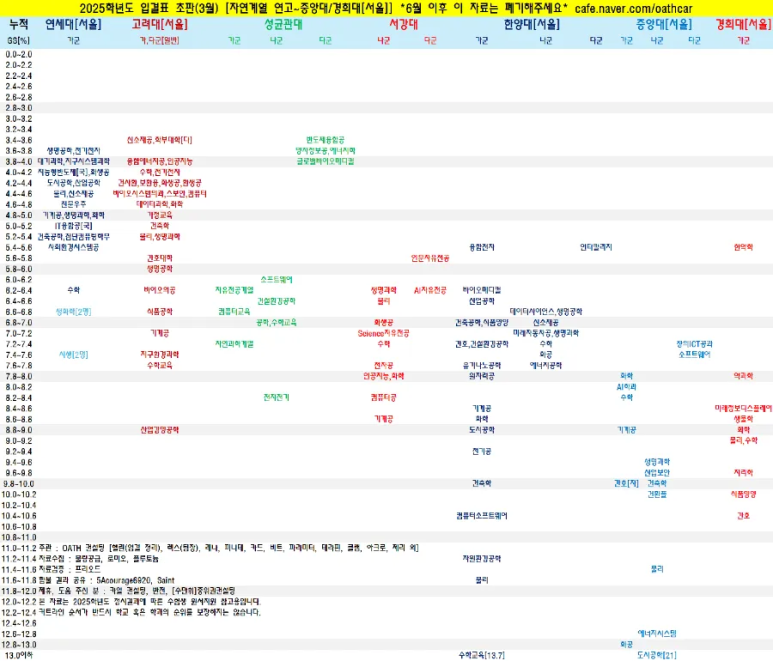Select the '컴퓨터공' cell under 서강대
Screen dimensions: 773x661
[384, 397]
